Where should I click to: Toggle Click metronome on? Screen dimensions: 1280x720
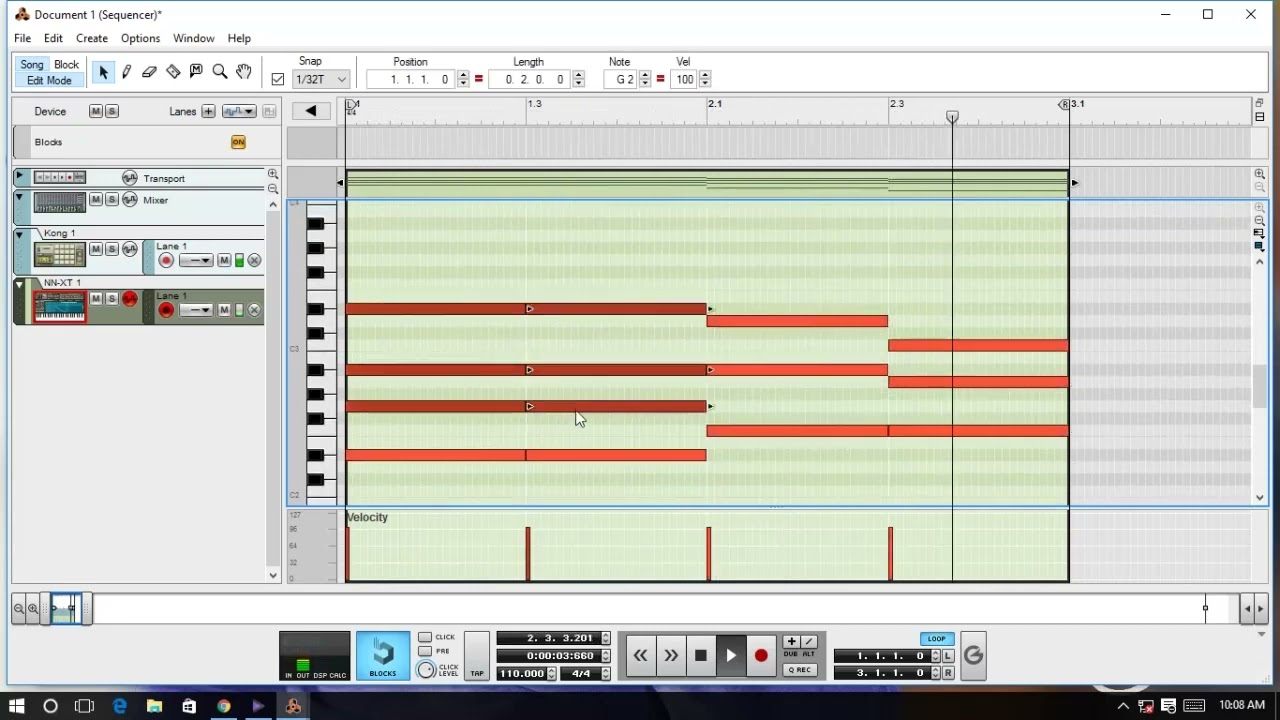425,637
